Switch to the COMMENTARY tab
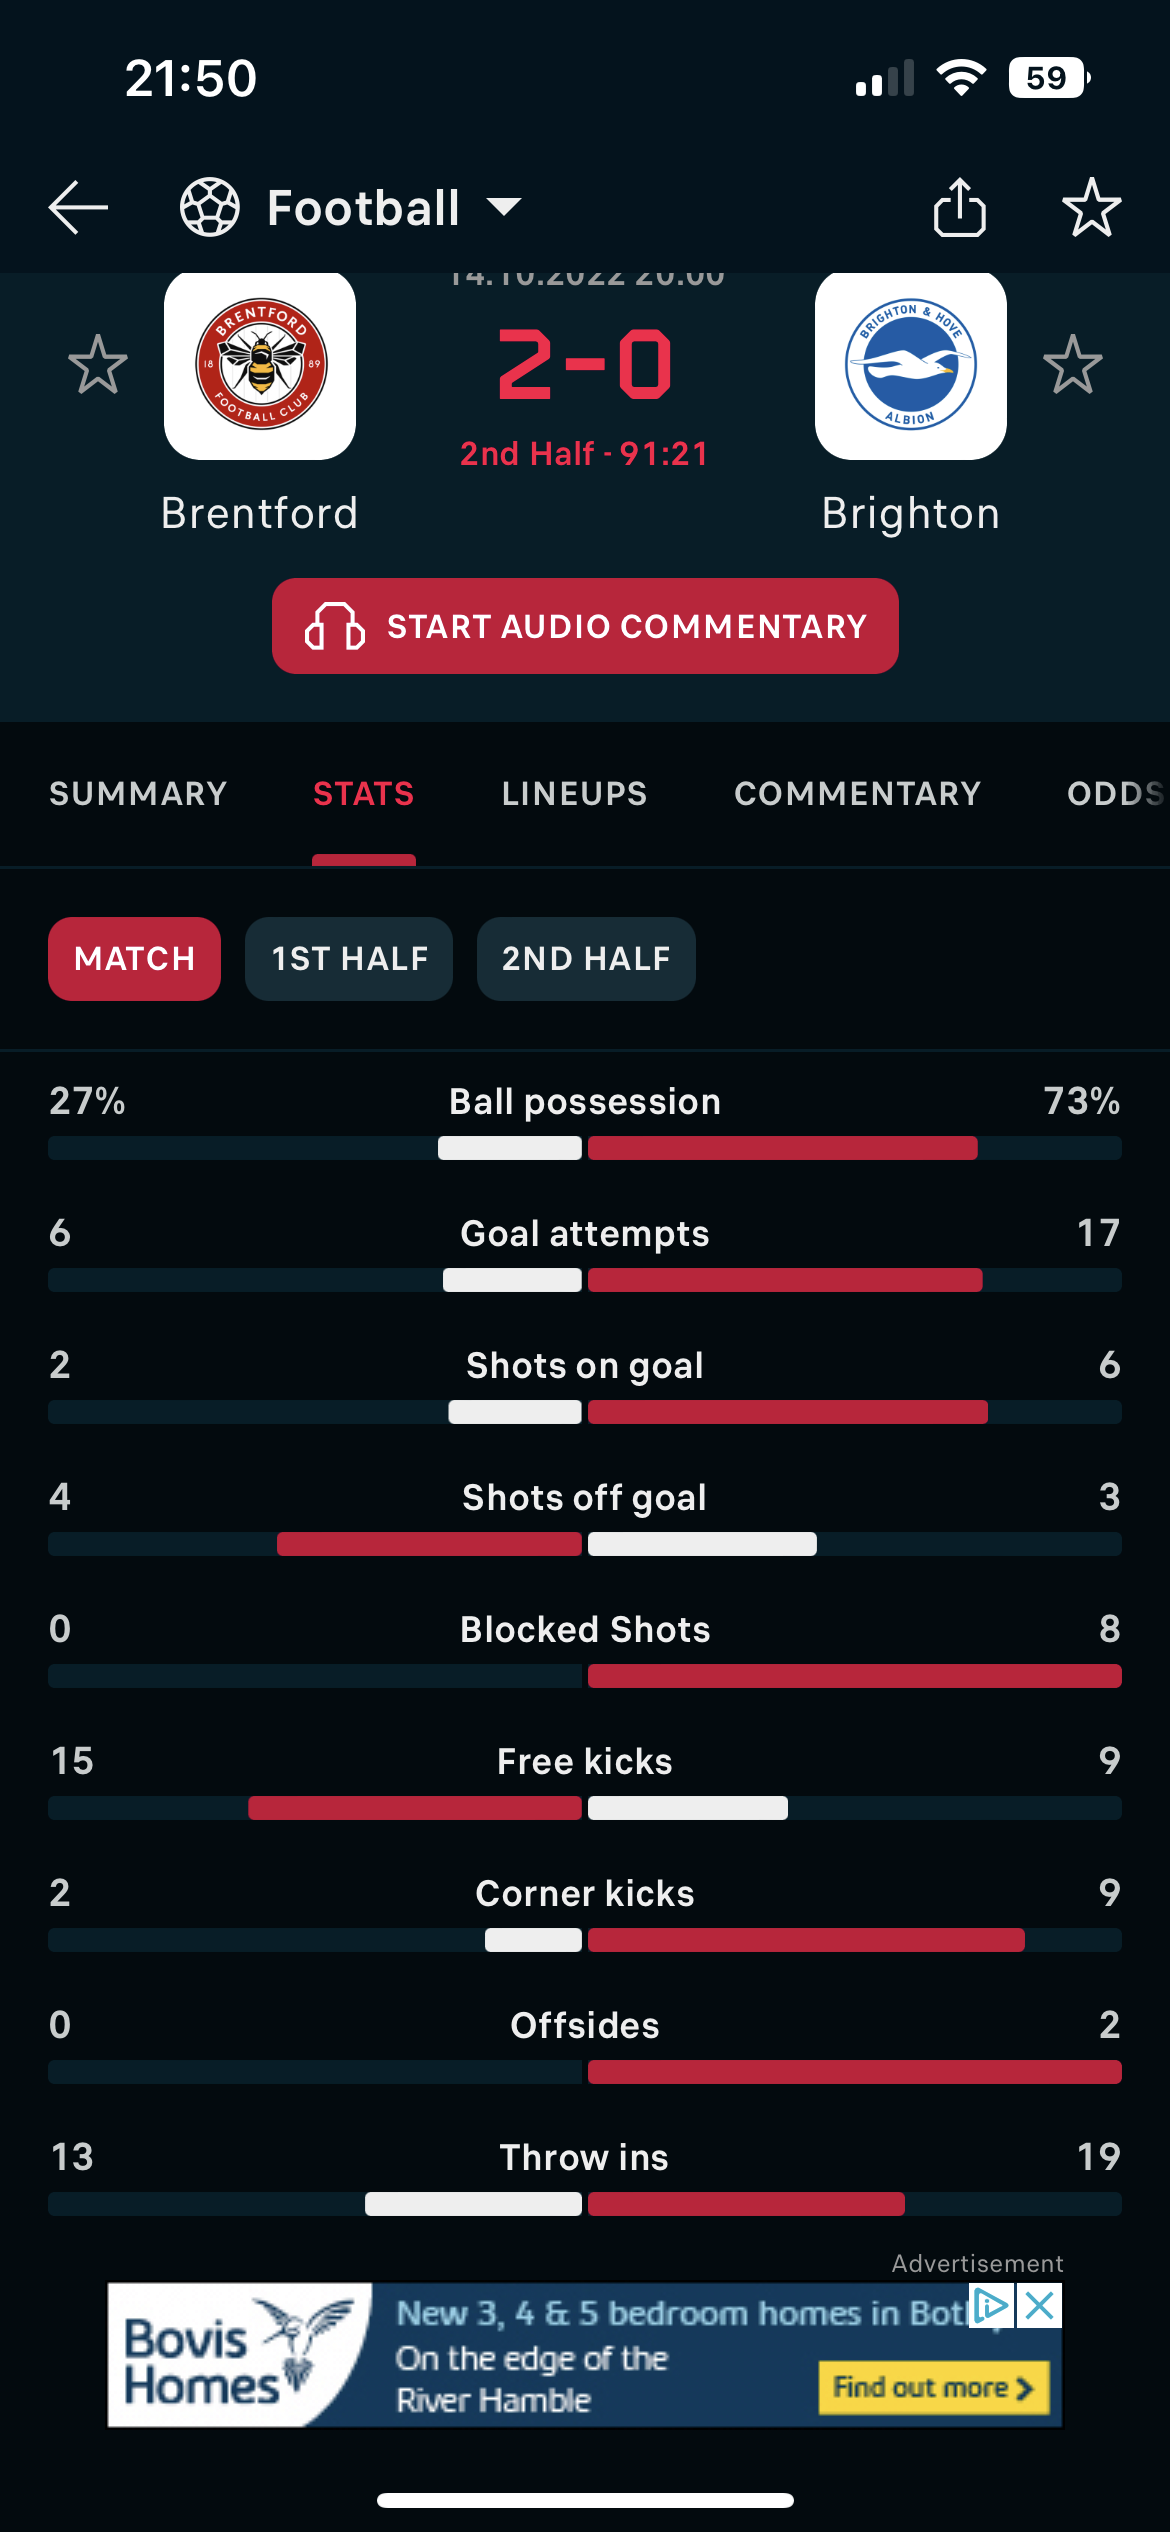The height and width of the screenshot is (2532, 1170). click(858, 794)
